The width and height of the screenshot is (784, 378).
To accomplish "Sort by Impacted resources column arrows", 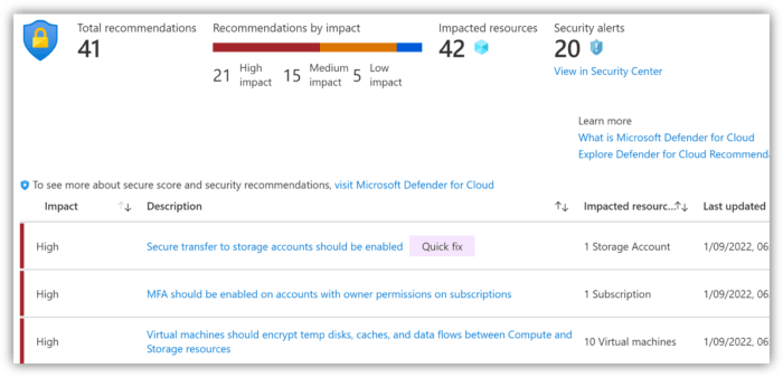I will (682, 206).
